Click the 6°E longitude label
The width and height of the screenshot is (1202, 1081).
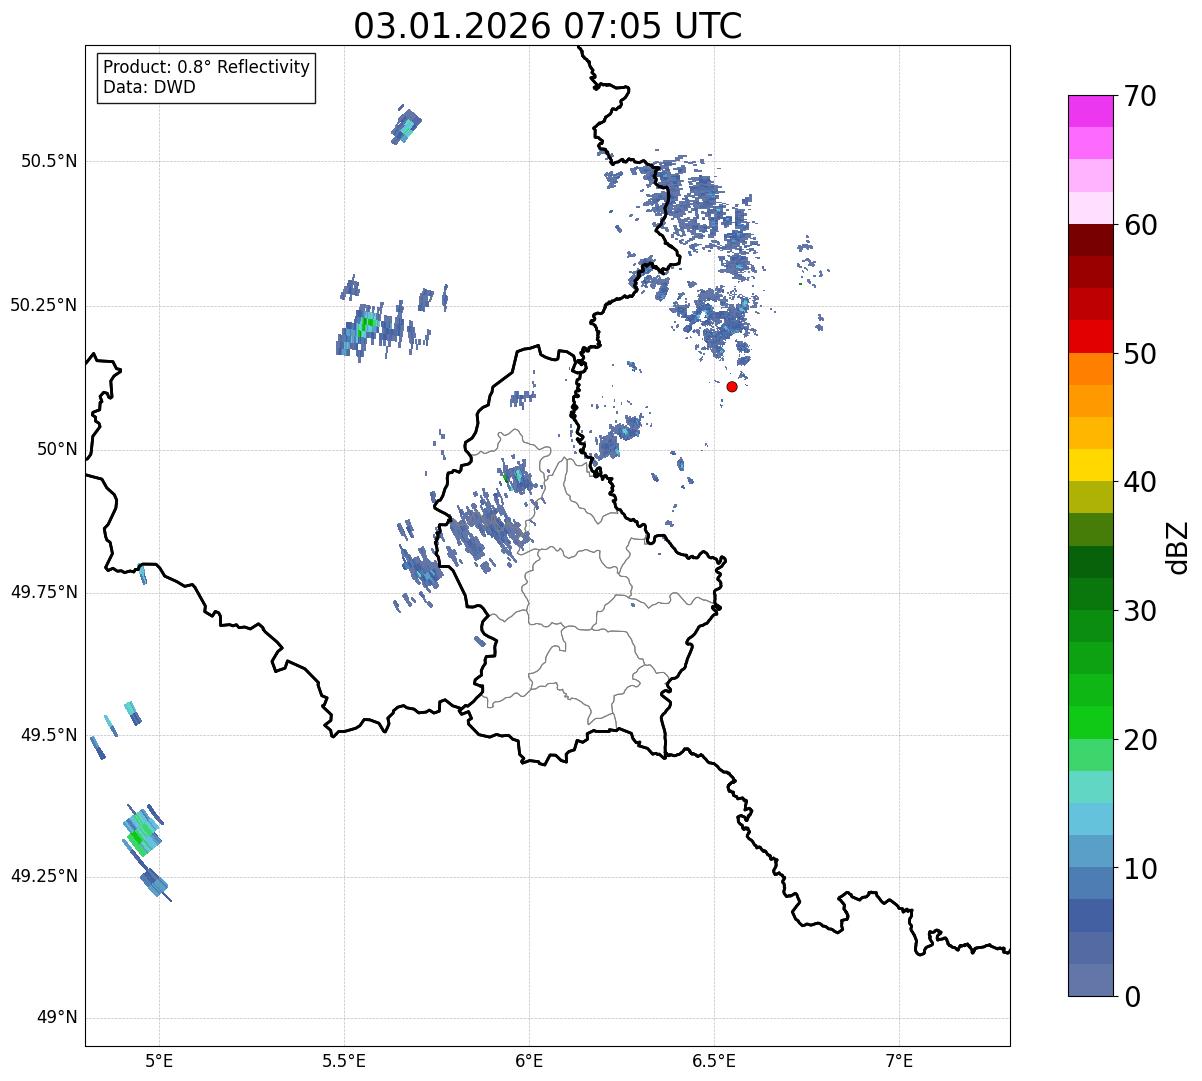[x=529, y=1060]
